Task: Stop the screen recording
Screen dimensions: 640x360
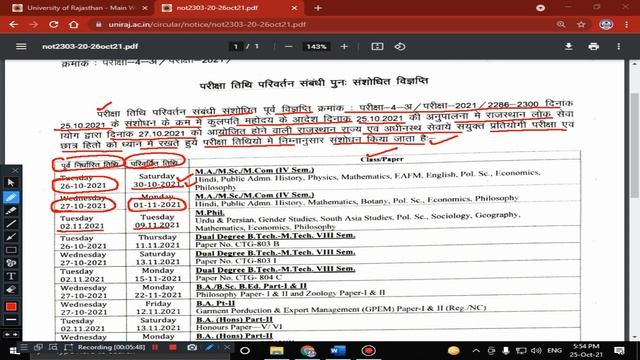Action: click(173, 347)
